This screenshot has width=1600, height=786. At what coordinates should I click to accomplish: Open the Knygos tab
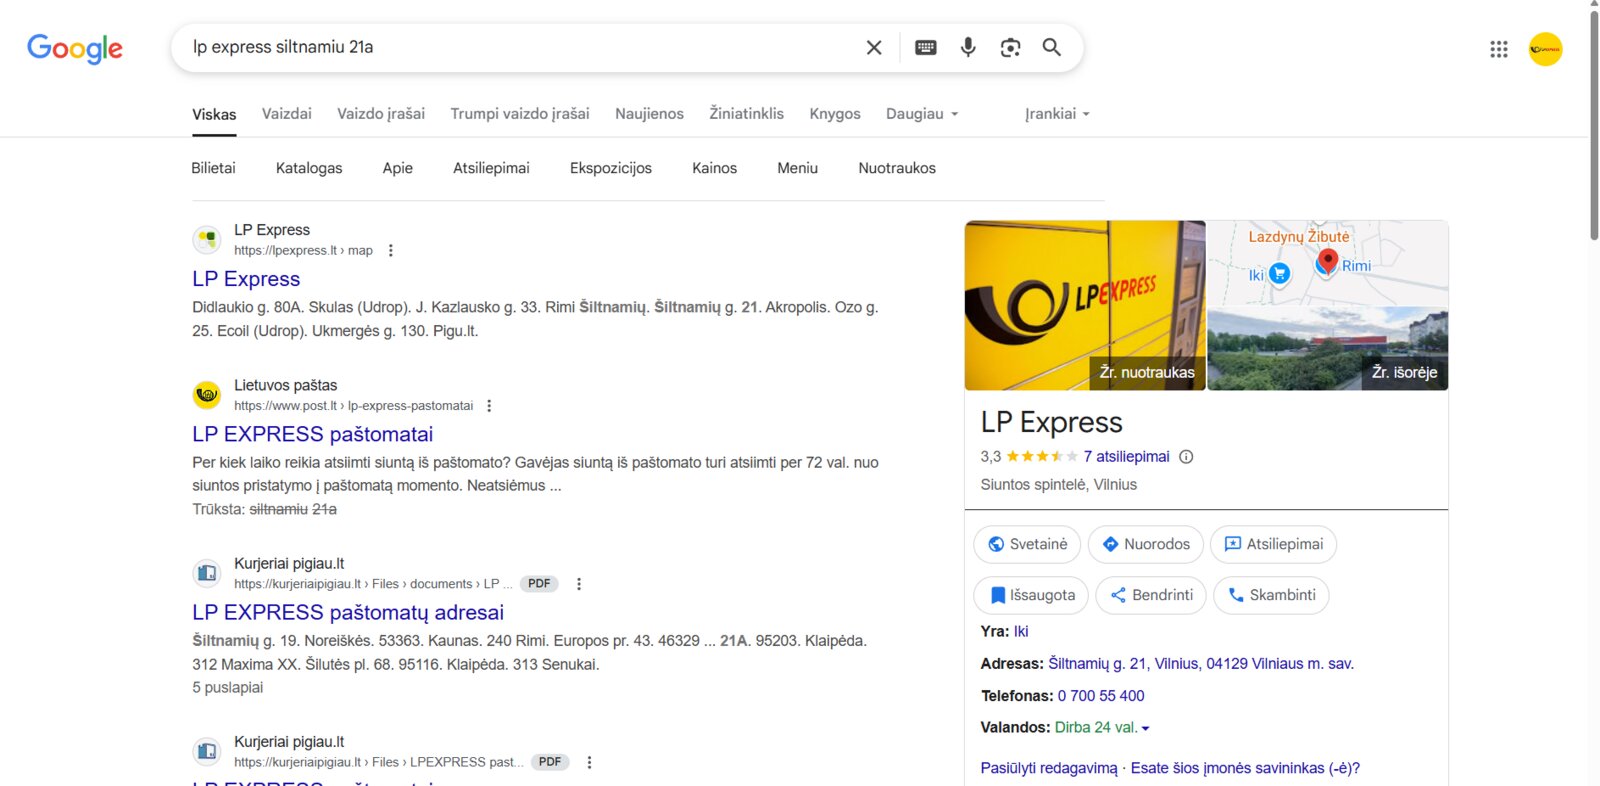tap(835, 114)
